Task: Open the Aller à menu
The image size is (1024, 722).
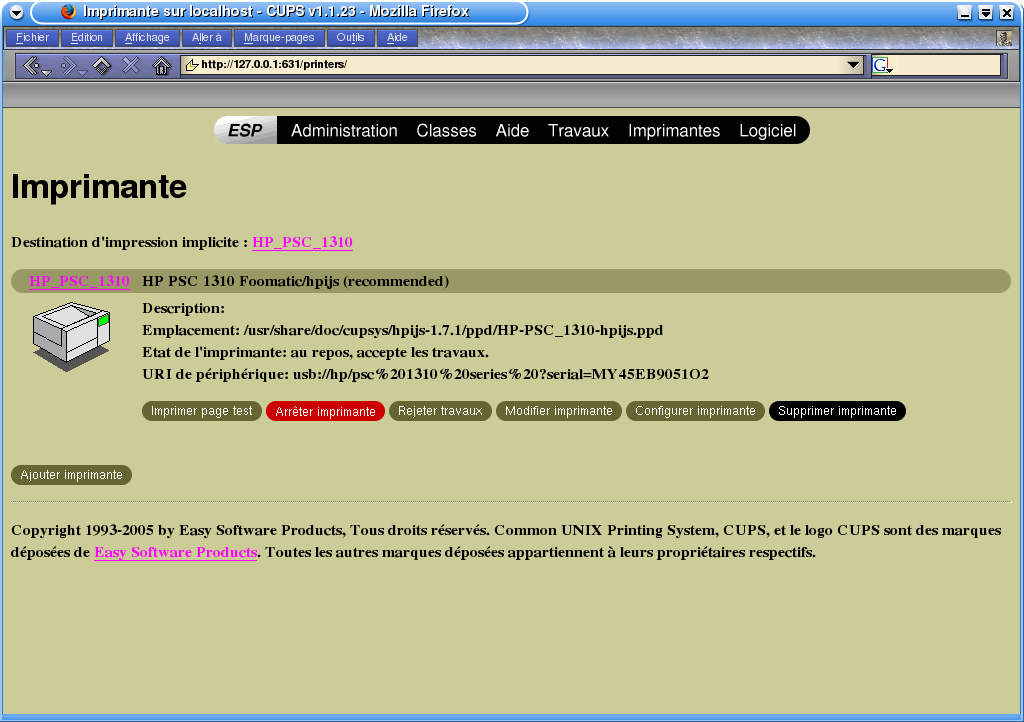Action: tap(206, 38)
